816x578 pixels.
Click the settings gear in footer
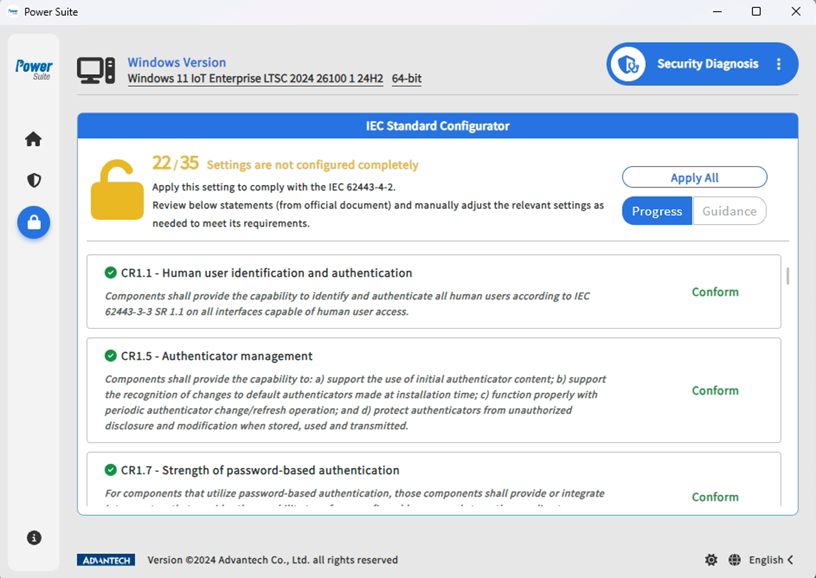(x=711, y=560)
